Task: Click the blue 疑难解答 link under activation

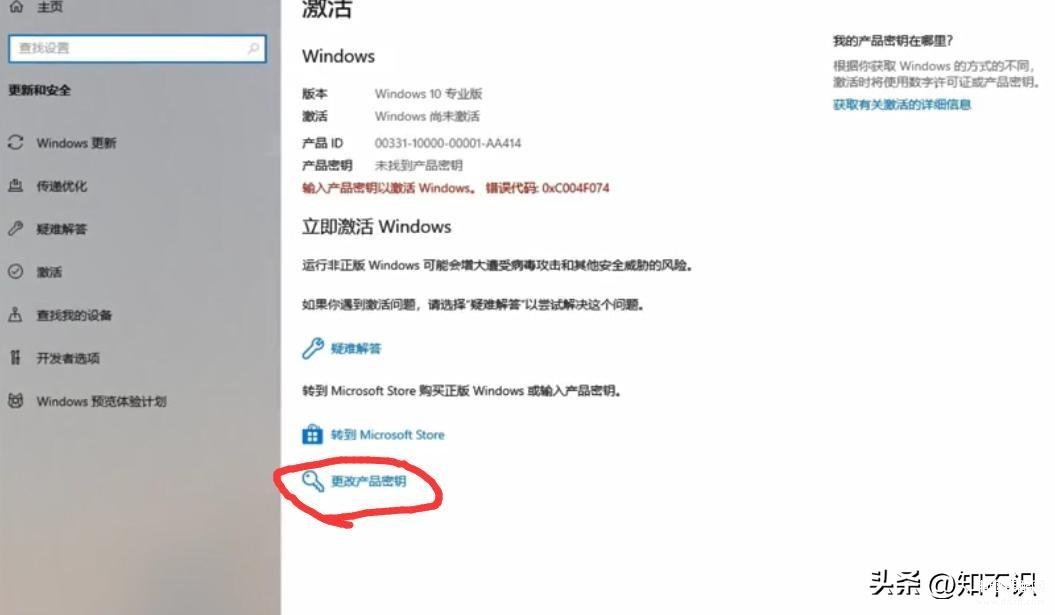Action: click(356, 349)
